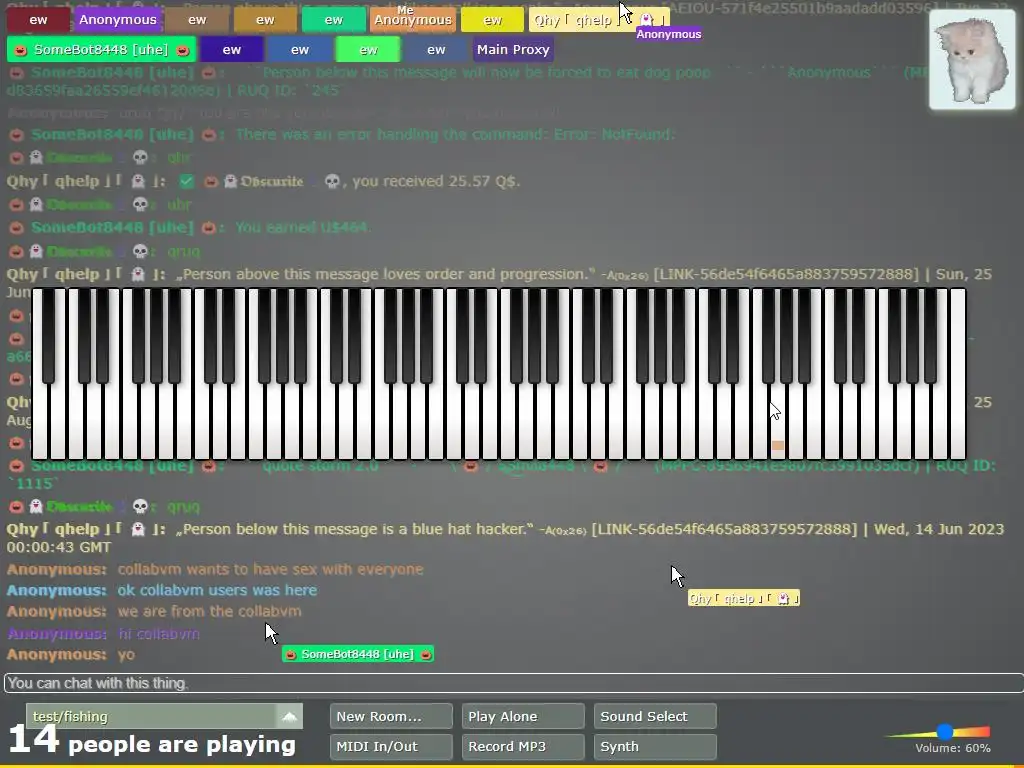Select the purple Anonymous name tag
This screenshot has width=1024, height=768.
118,20
